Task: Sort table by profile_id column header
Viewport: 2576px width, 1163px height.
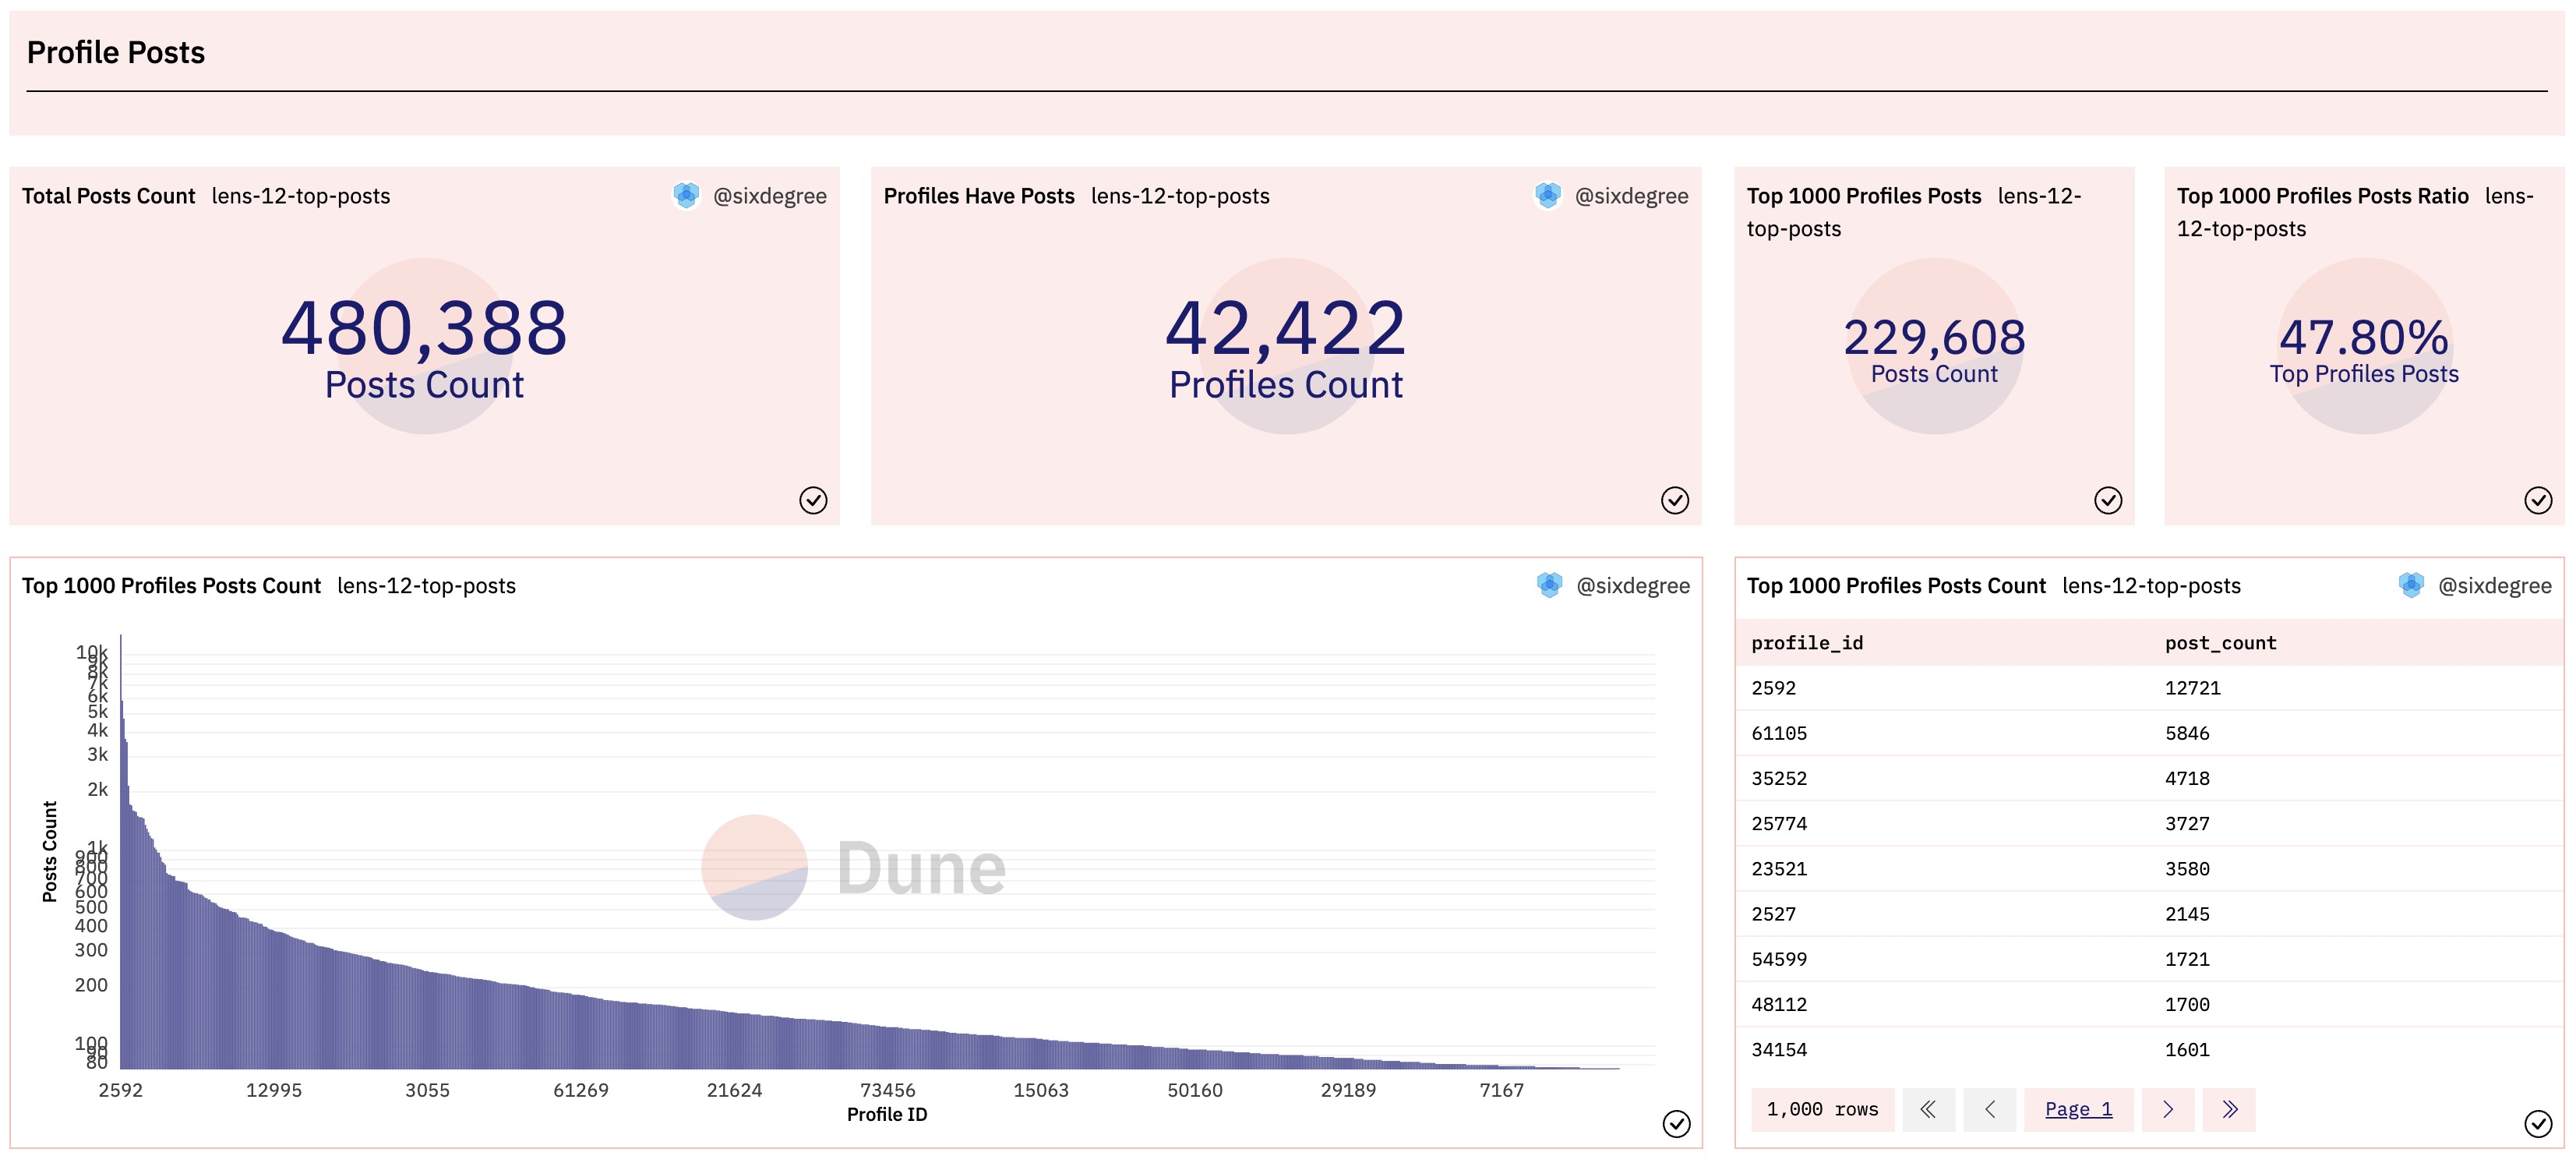Action: (1807, 643)
